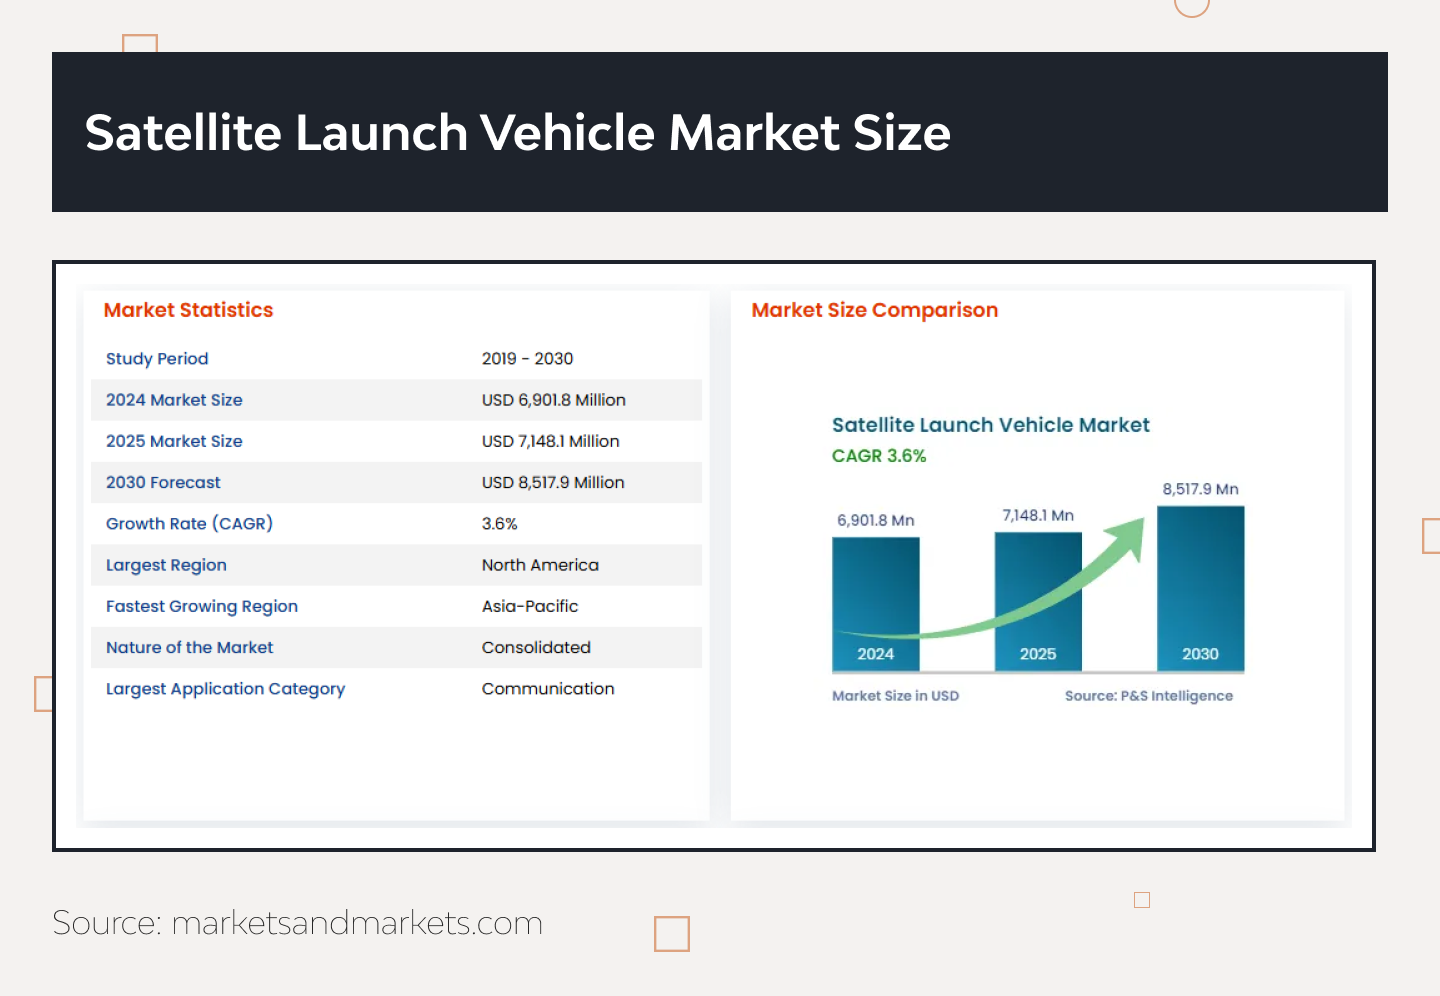
Task: Select the '6,901.8 Mn' bar label
Action: click(876, 520)
